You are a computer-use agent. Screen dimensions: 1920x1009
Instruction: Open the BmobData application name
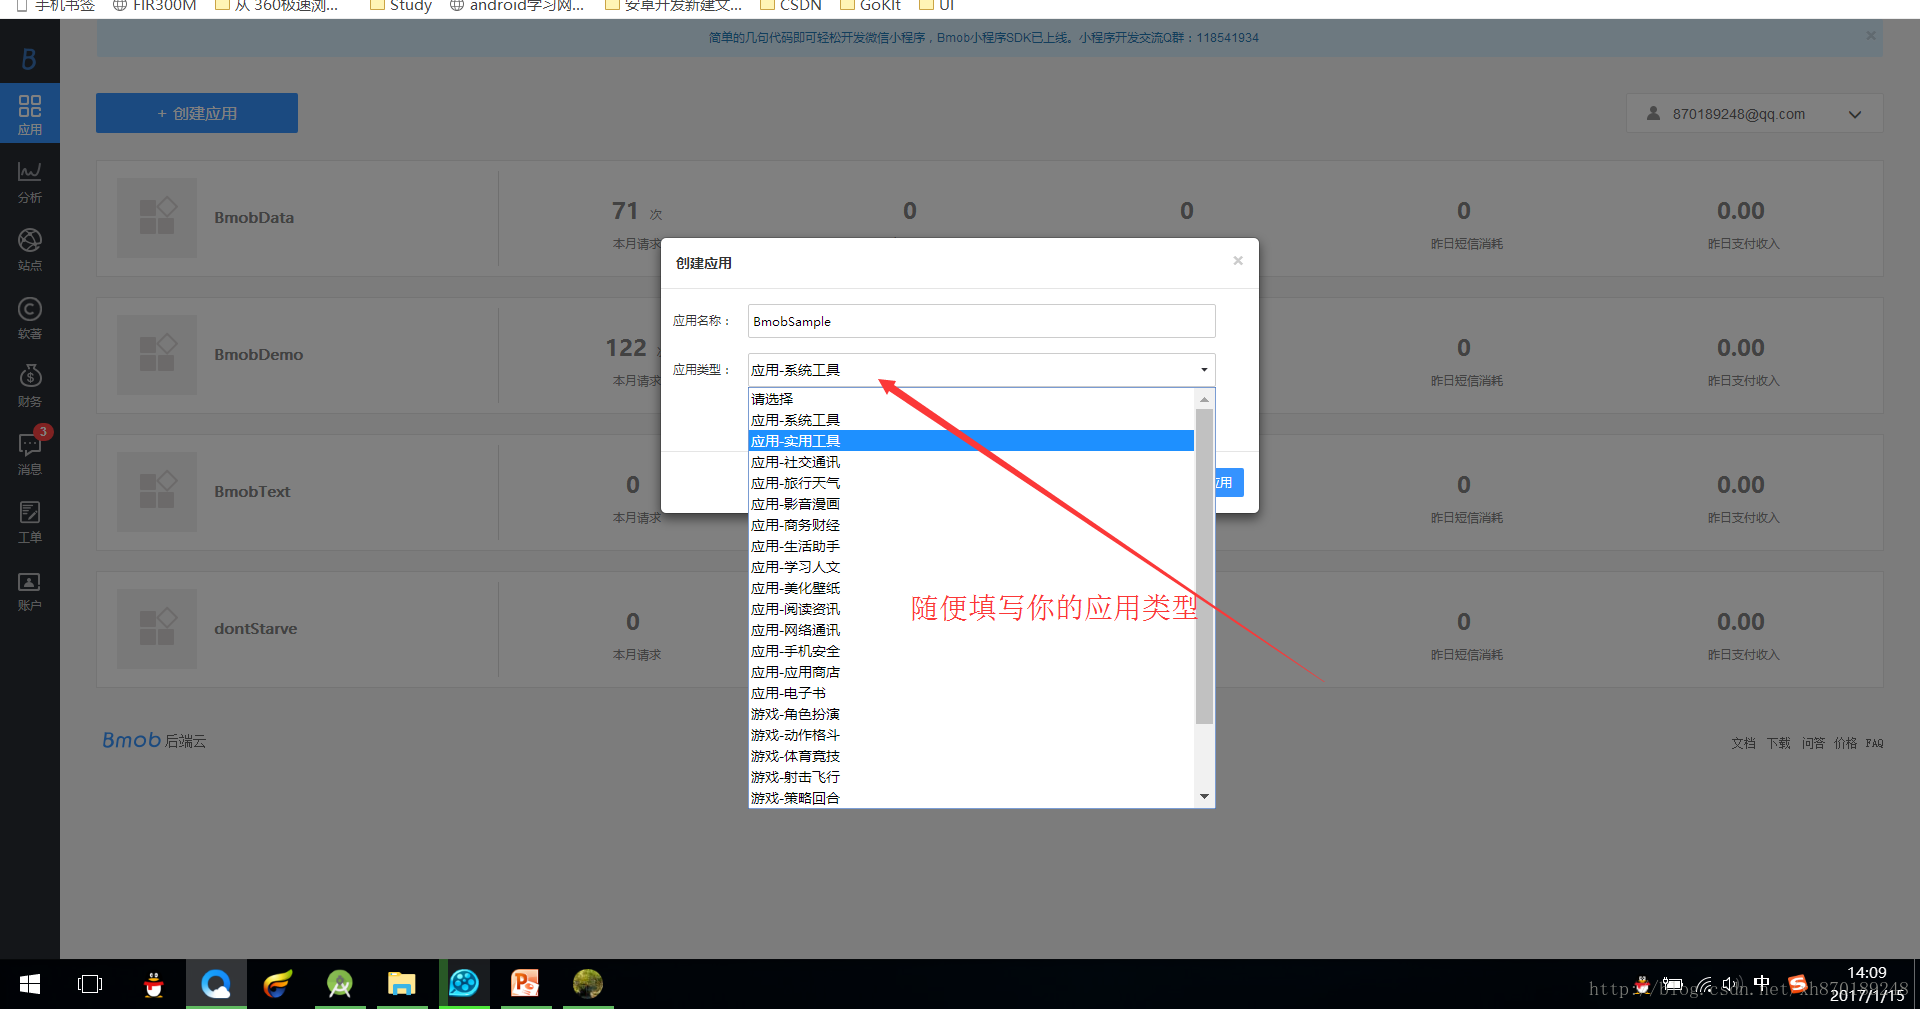point(254,218)
